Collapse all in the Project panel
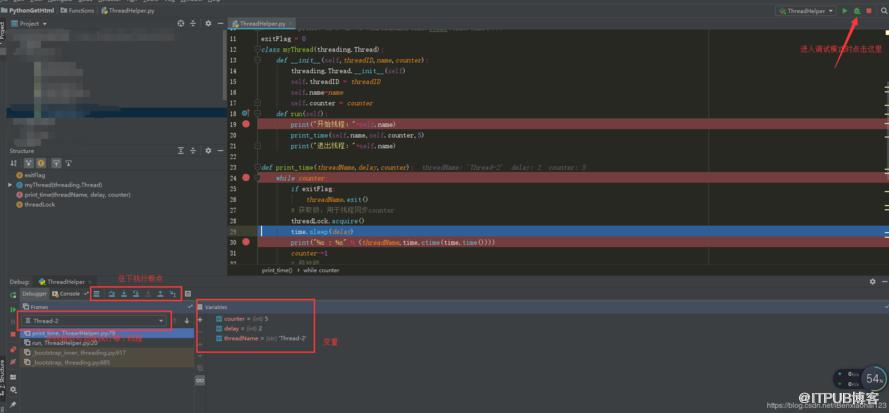The image size is (889, 413). click(x=193, y=23)
